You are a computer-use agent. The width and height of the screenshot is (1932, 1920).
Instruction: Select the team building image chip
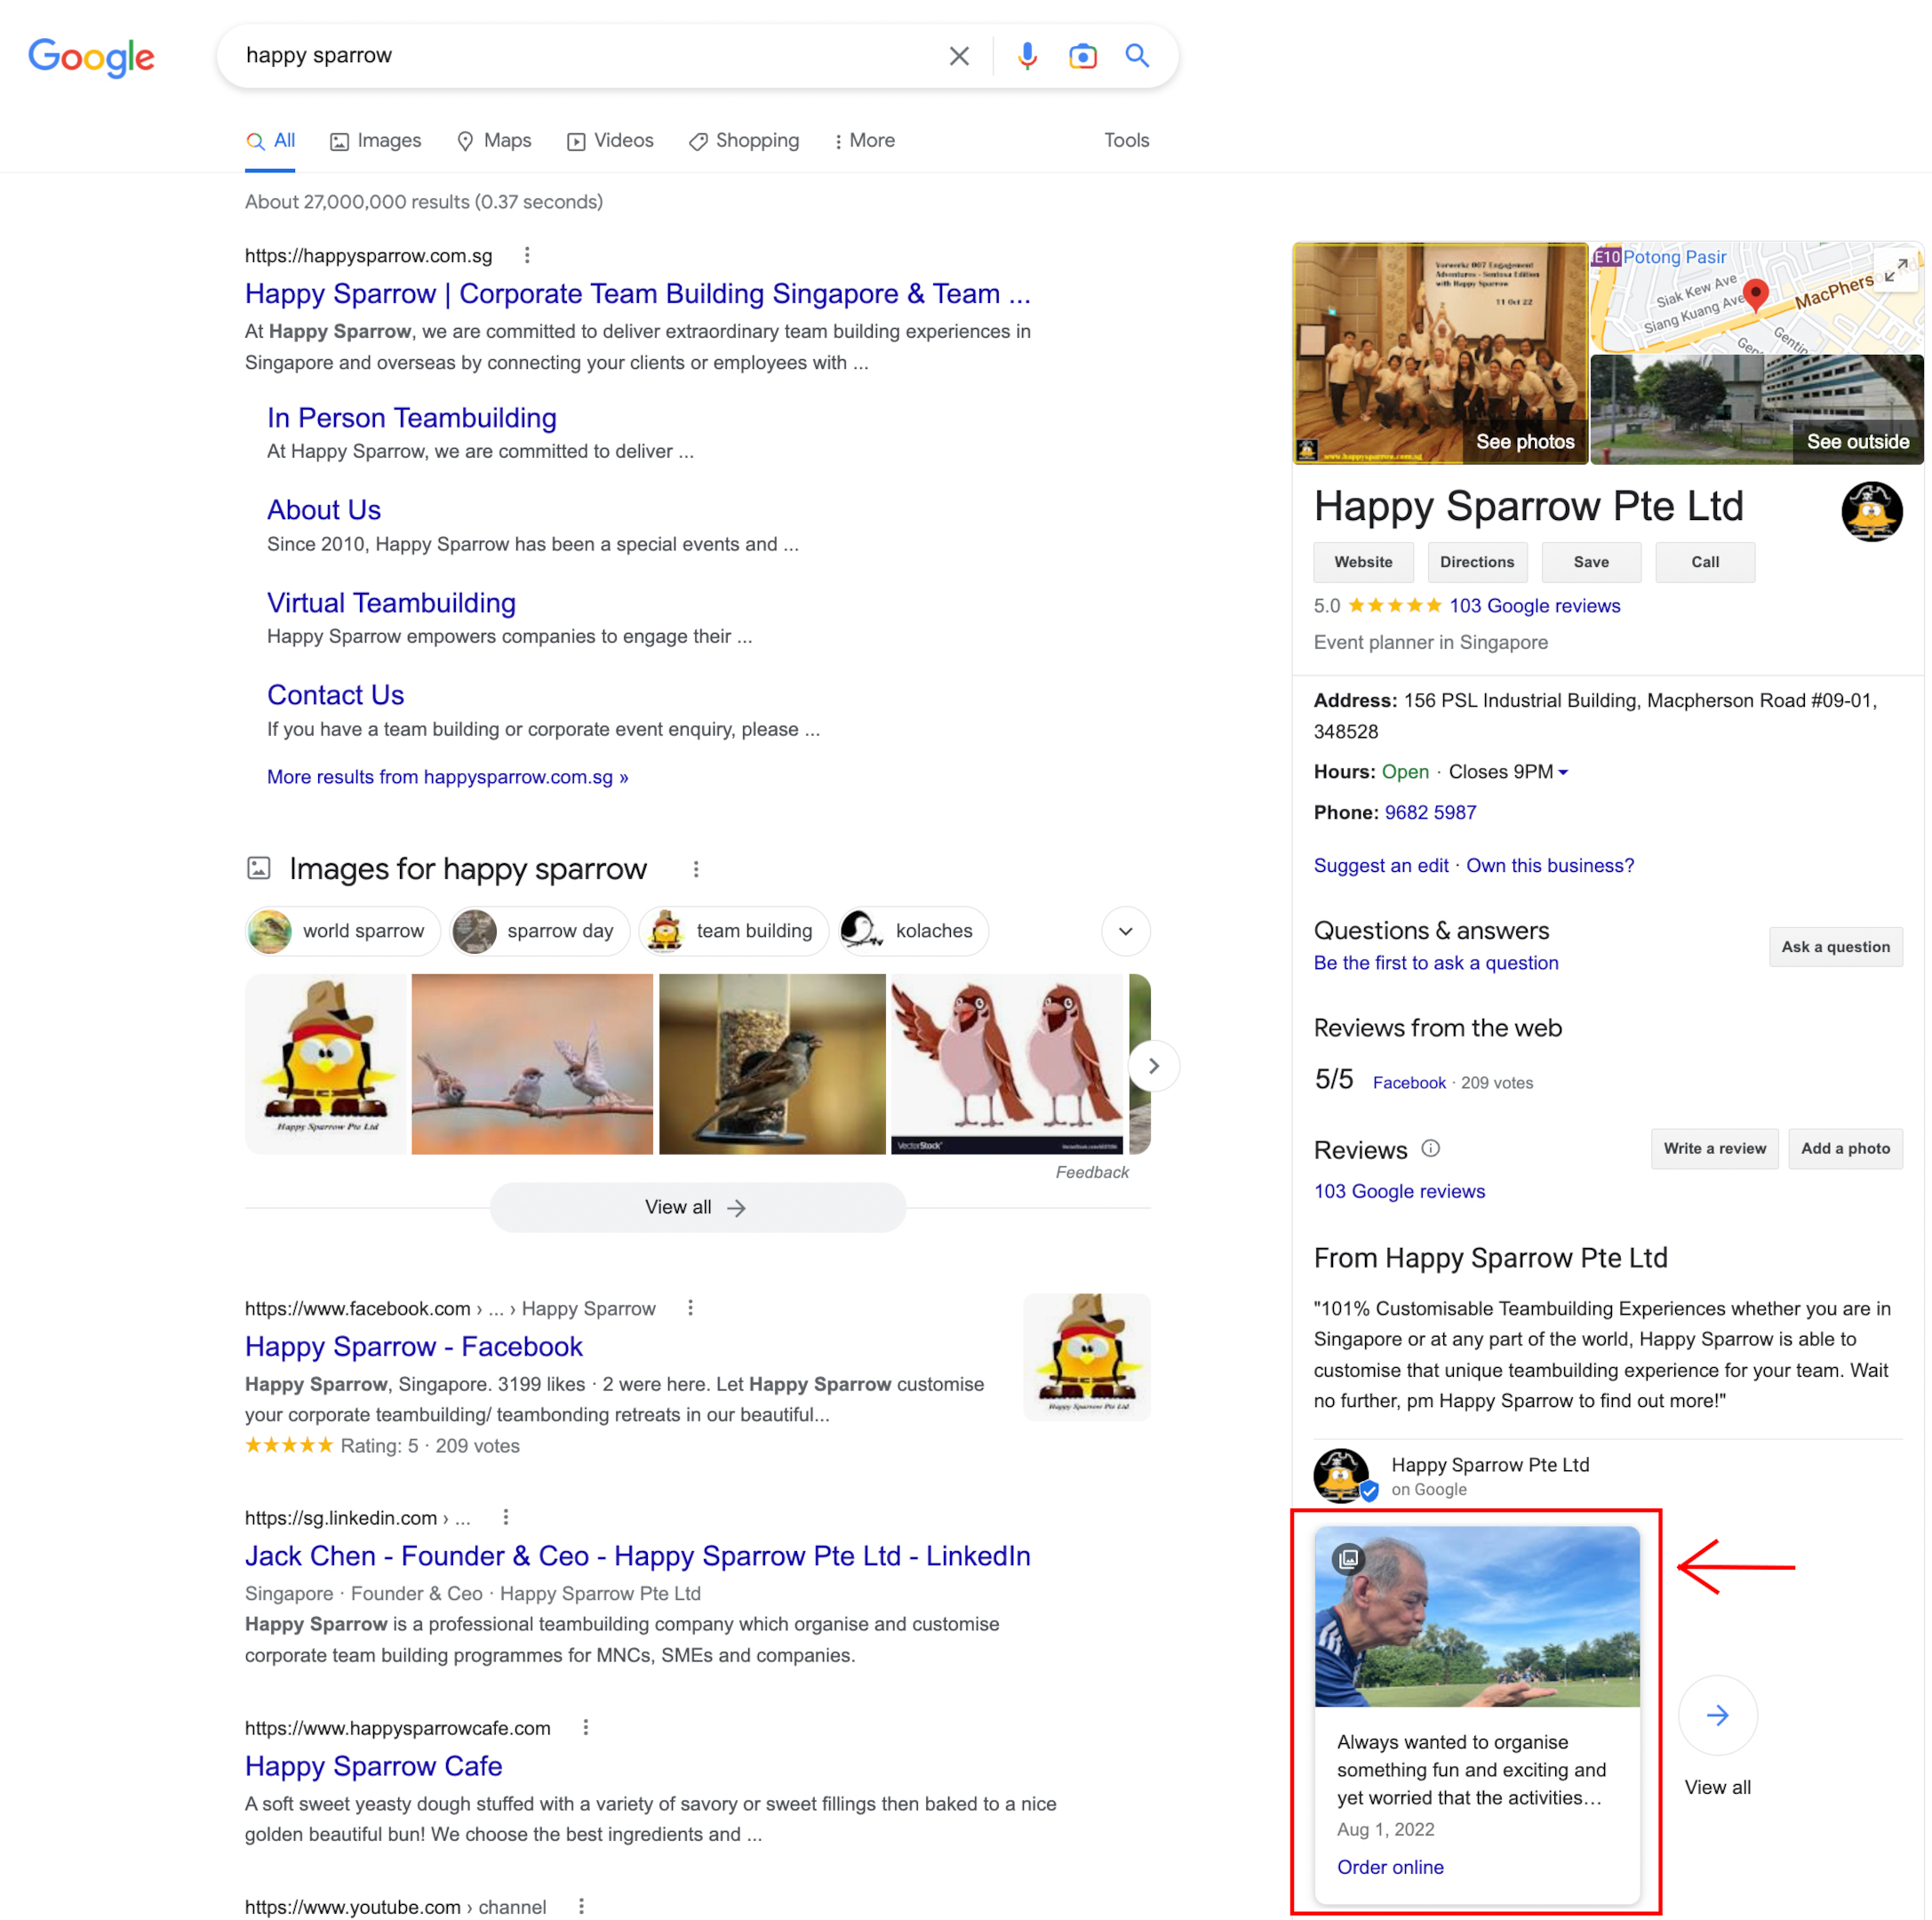pyautogui.click(x=733, y=931)
